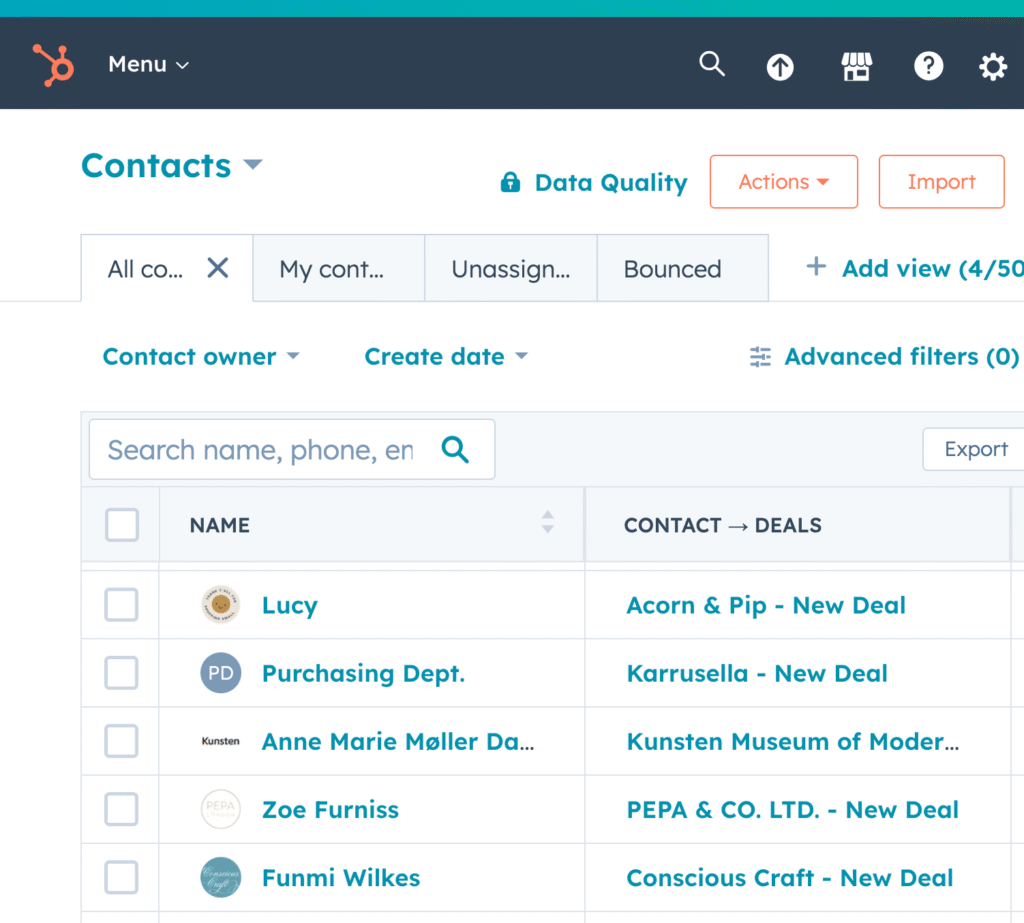Open Lucy's contact record
This screenshot has height=923, width=1024.
click(290, 605)
